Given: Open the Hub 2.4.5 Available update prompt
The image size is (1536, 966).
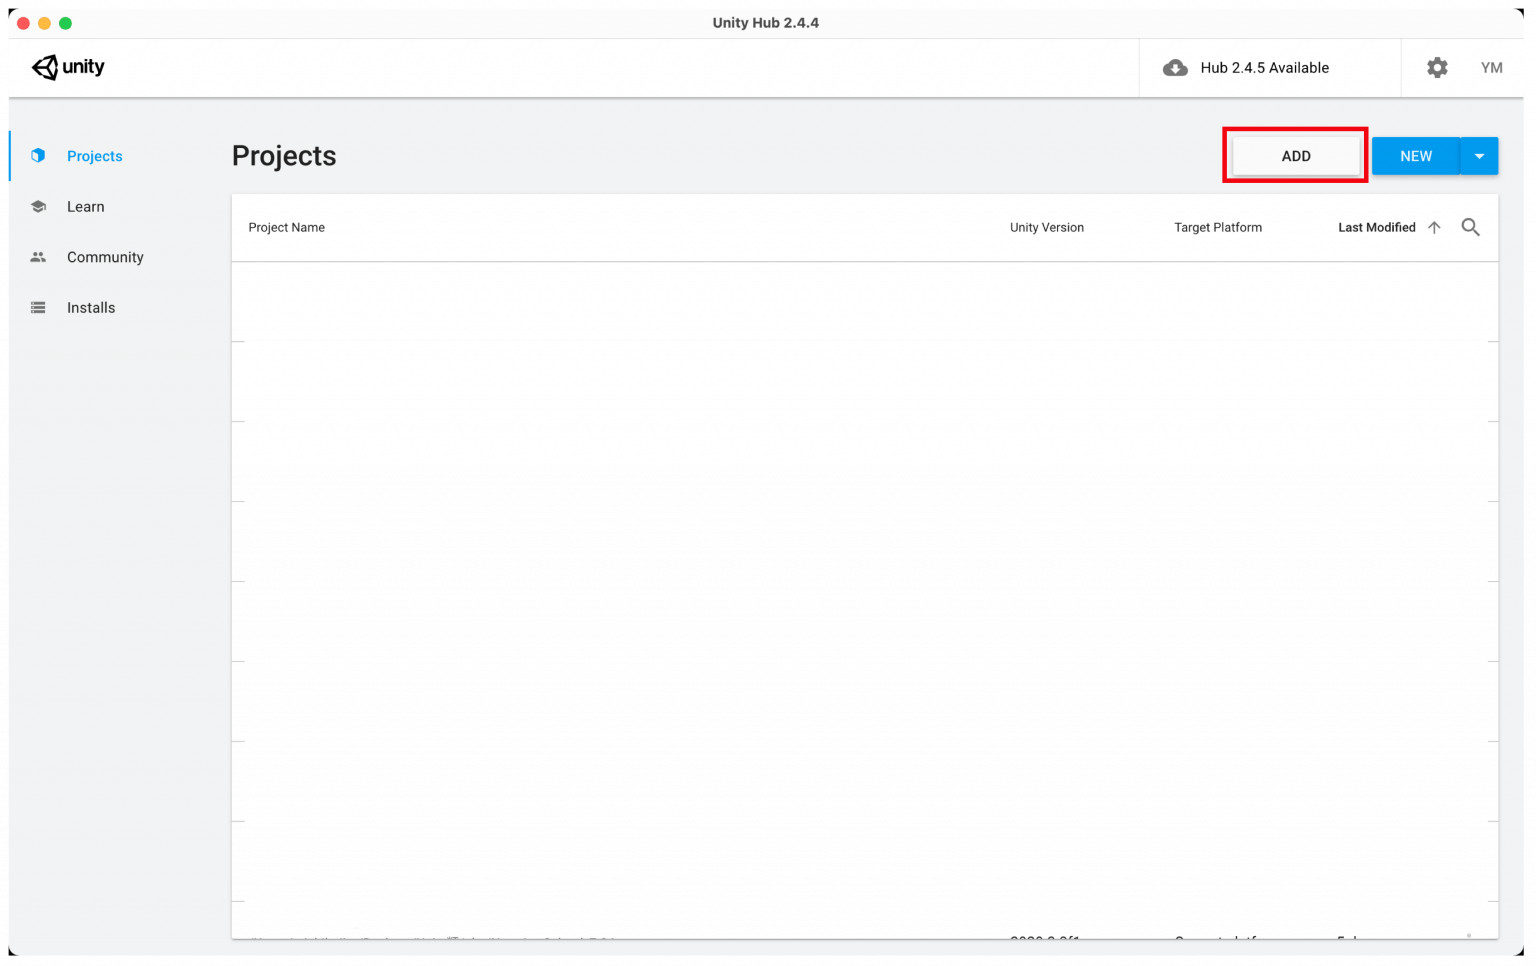Looking at the screenshot, I should pos(1265,67).
